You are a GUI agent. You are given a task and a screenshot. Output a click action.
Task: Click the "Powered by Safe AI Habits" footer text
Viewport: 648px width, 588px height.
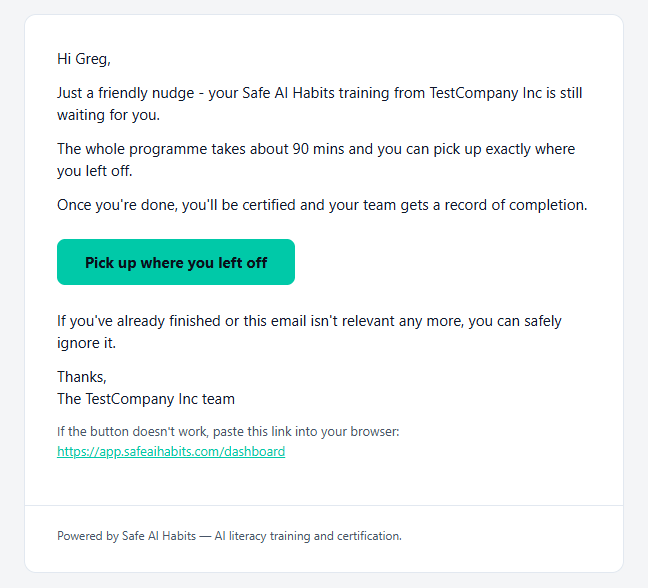(x=126, y=536)
